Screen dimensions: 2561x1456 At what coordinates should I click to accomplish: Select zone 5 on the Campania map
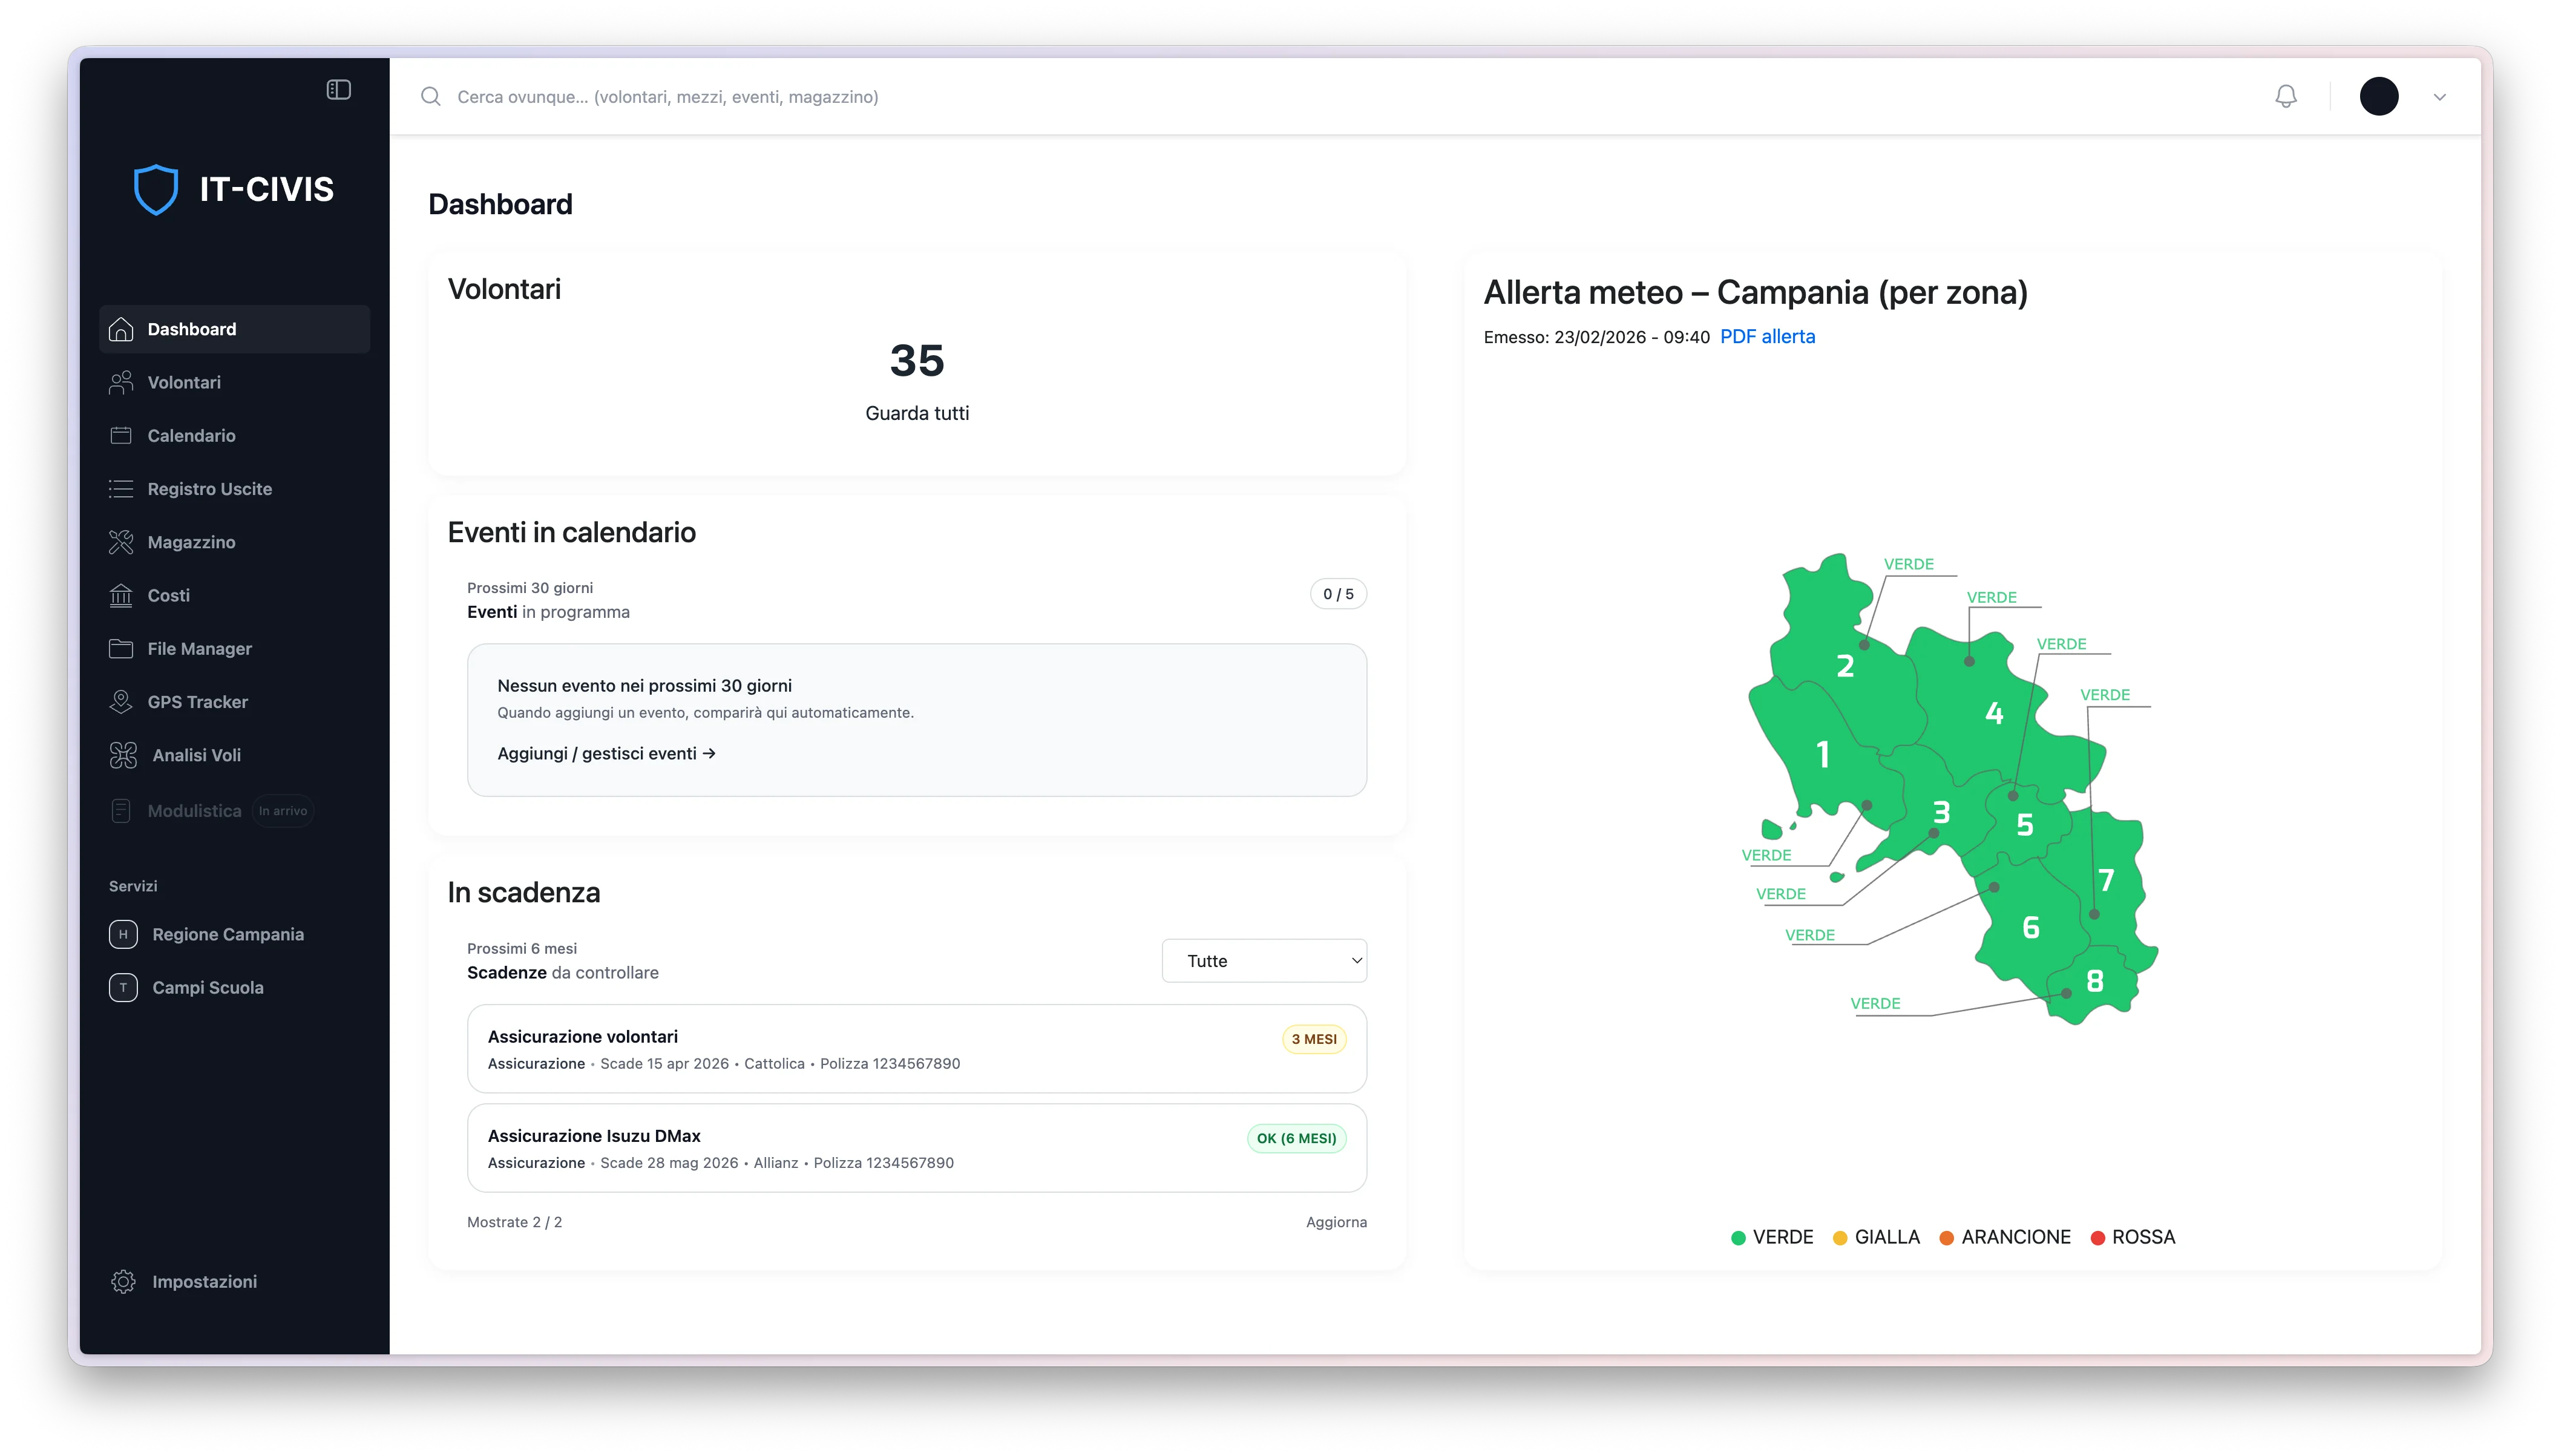pyautogui.click(x=2024, y=825)
